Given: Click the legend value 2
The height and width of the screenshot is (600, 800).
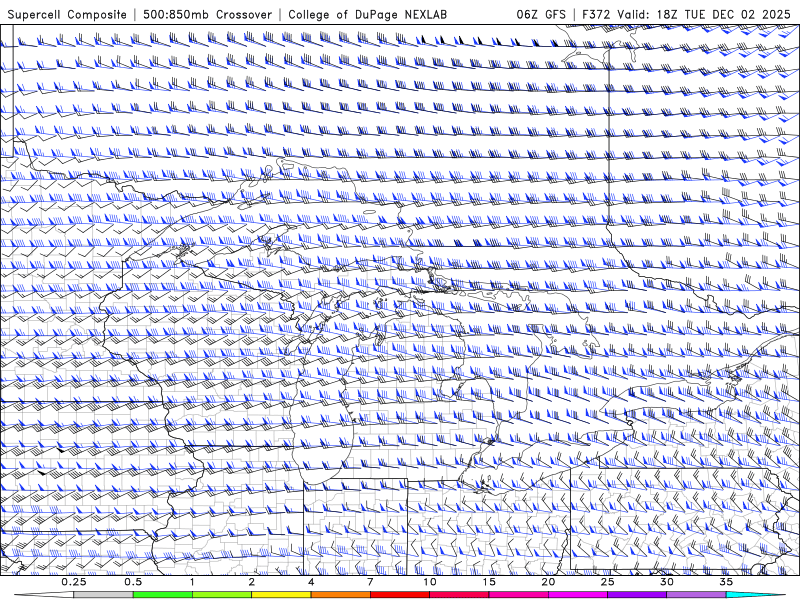Looking at the screenshot, I should pos(252,582).
